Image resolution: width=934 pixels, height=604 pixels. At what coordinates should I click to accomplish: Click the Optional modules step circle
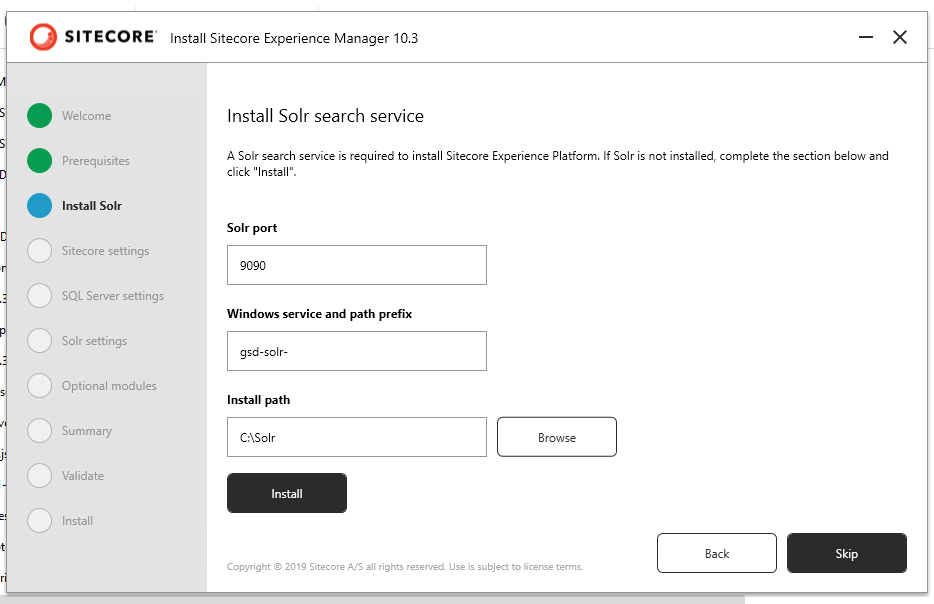[39, 386]
